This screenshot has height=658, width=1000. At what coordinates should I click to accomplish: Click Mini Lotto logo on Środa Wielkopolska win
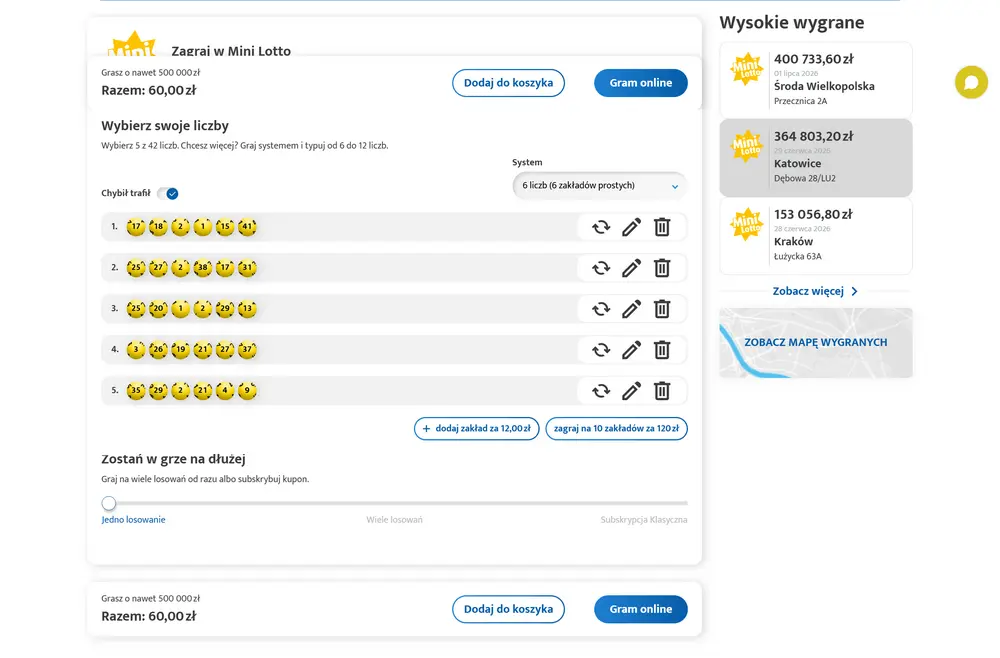tap(747, 69)
